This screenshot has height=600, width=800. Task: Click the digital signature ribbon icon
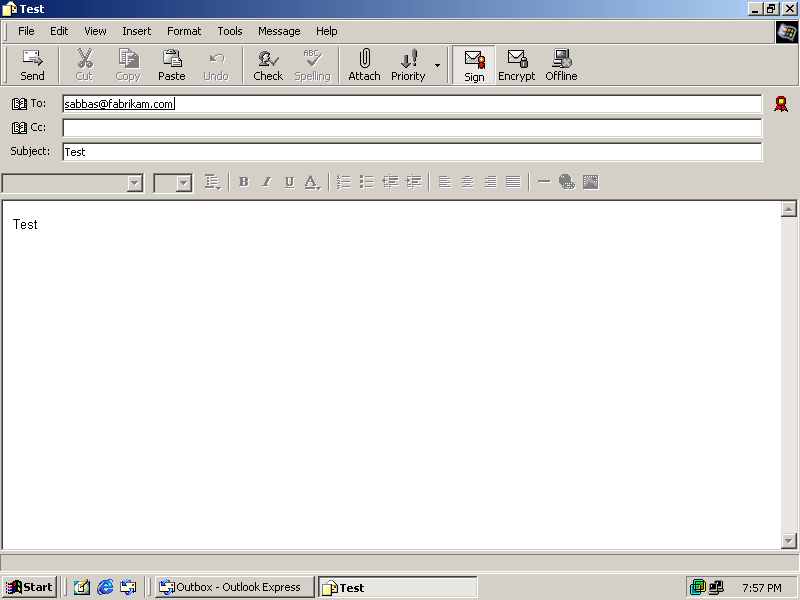coord(781,103)
